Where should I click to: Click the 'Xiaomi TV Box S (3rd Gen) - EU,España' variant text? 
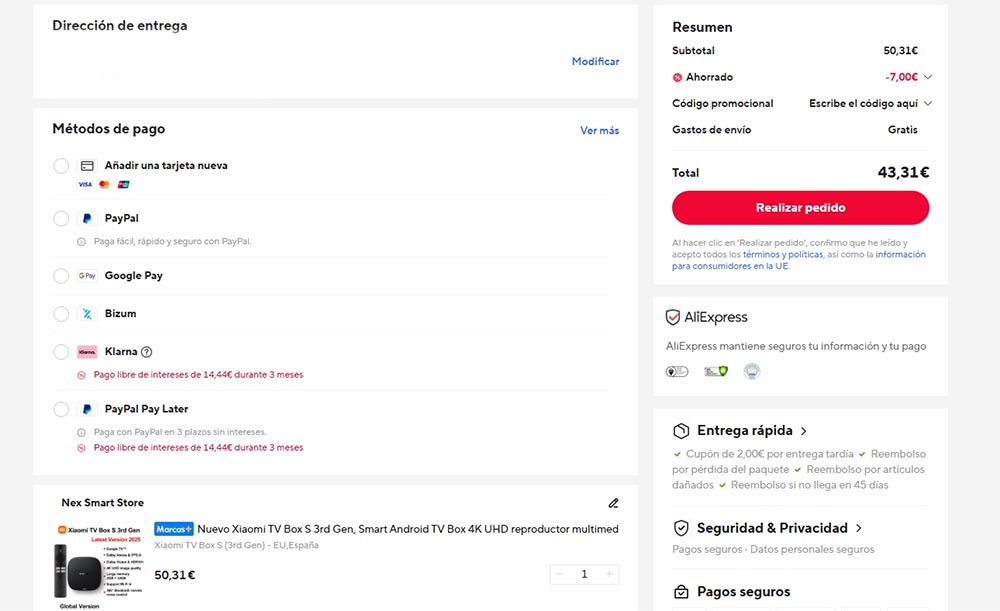237,545
